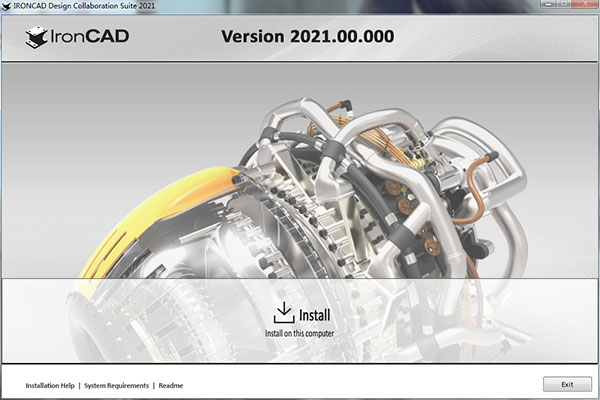
Task: Click the Install label
Action: pos(315,315)
